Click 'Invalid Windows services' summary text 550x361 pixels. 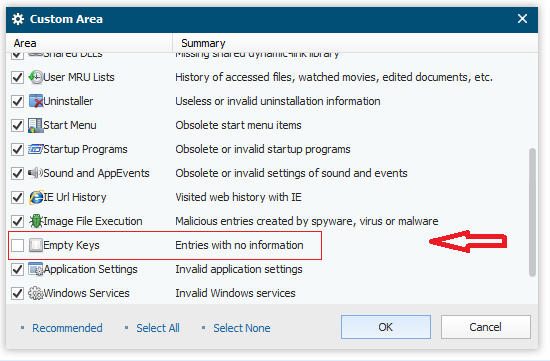click(x=235, y=293)
